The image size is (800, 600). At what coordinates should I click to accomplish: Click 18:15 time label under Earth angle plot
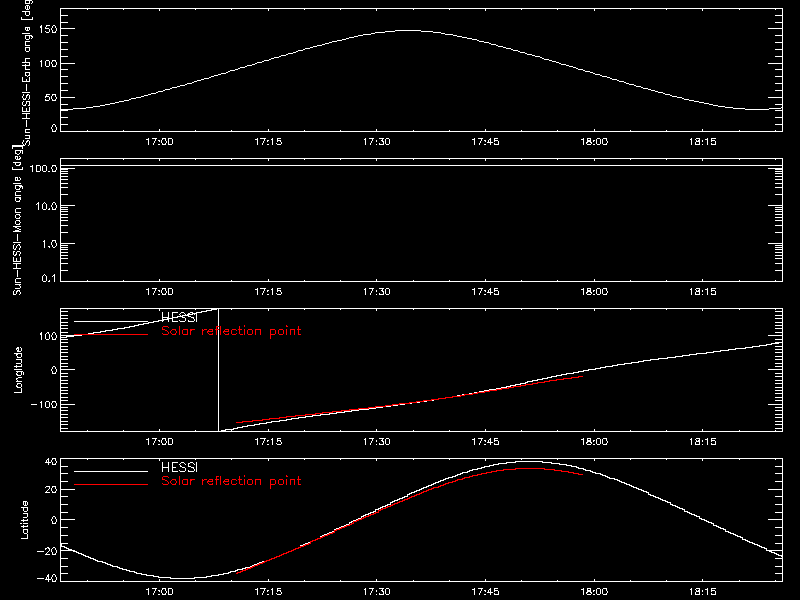[703, 142]
